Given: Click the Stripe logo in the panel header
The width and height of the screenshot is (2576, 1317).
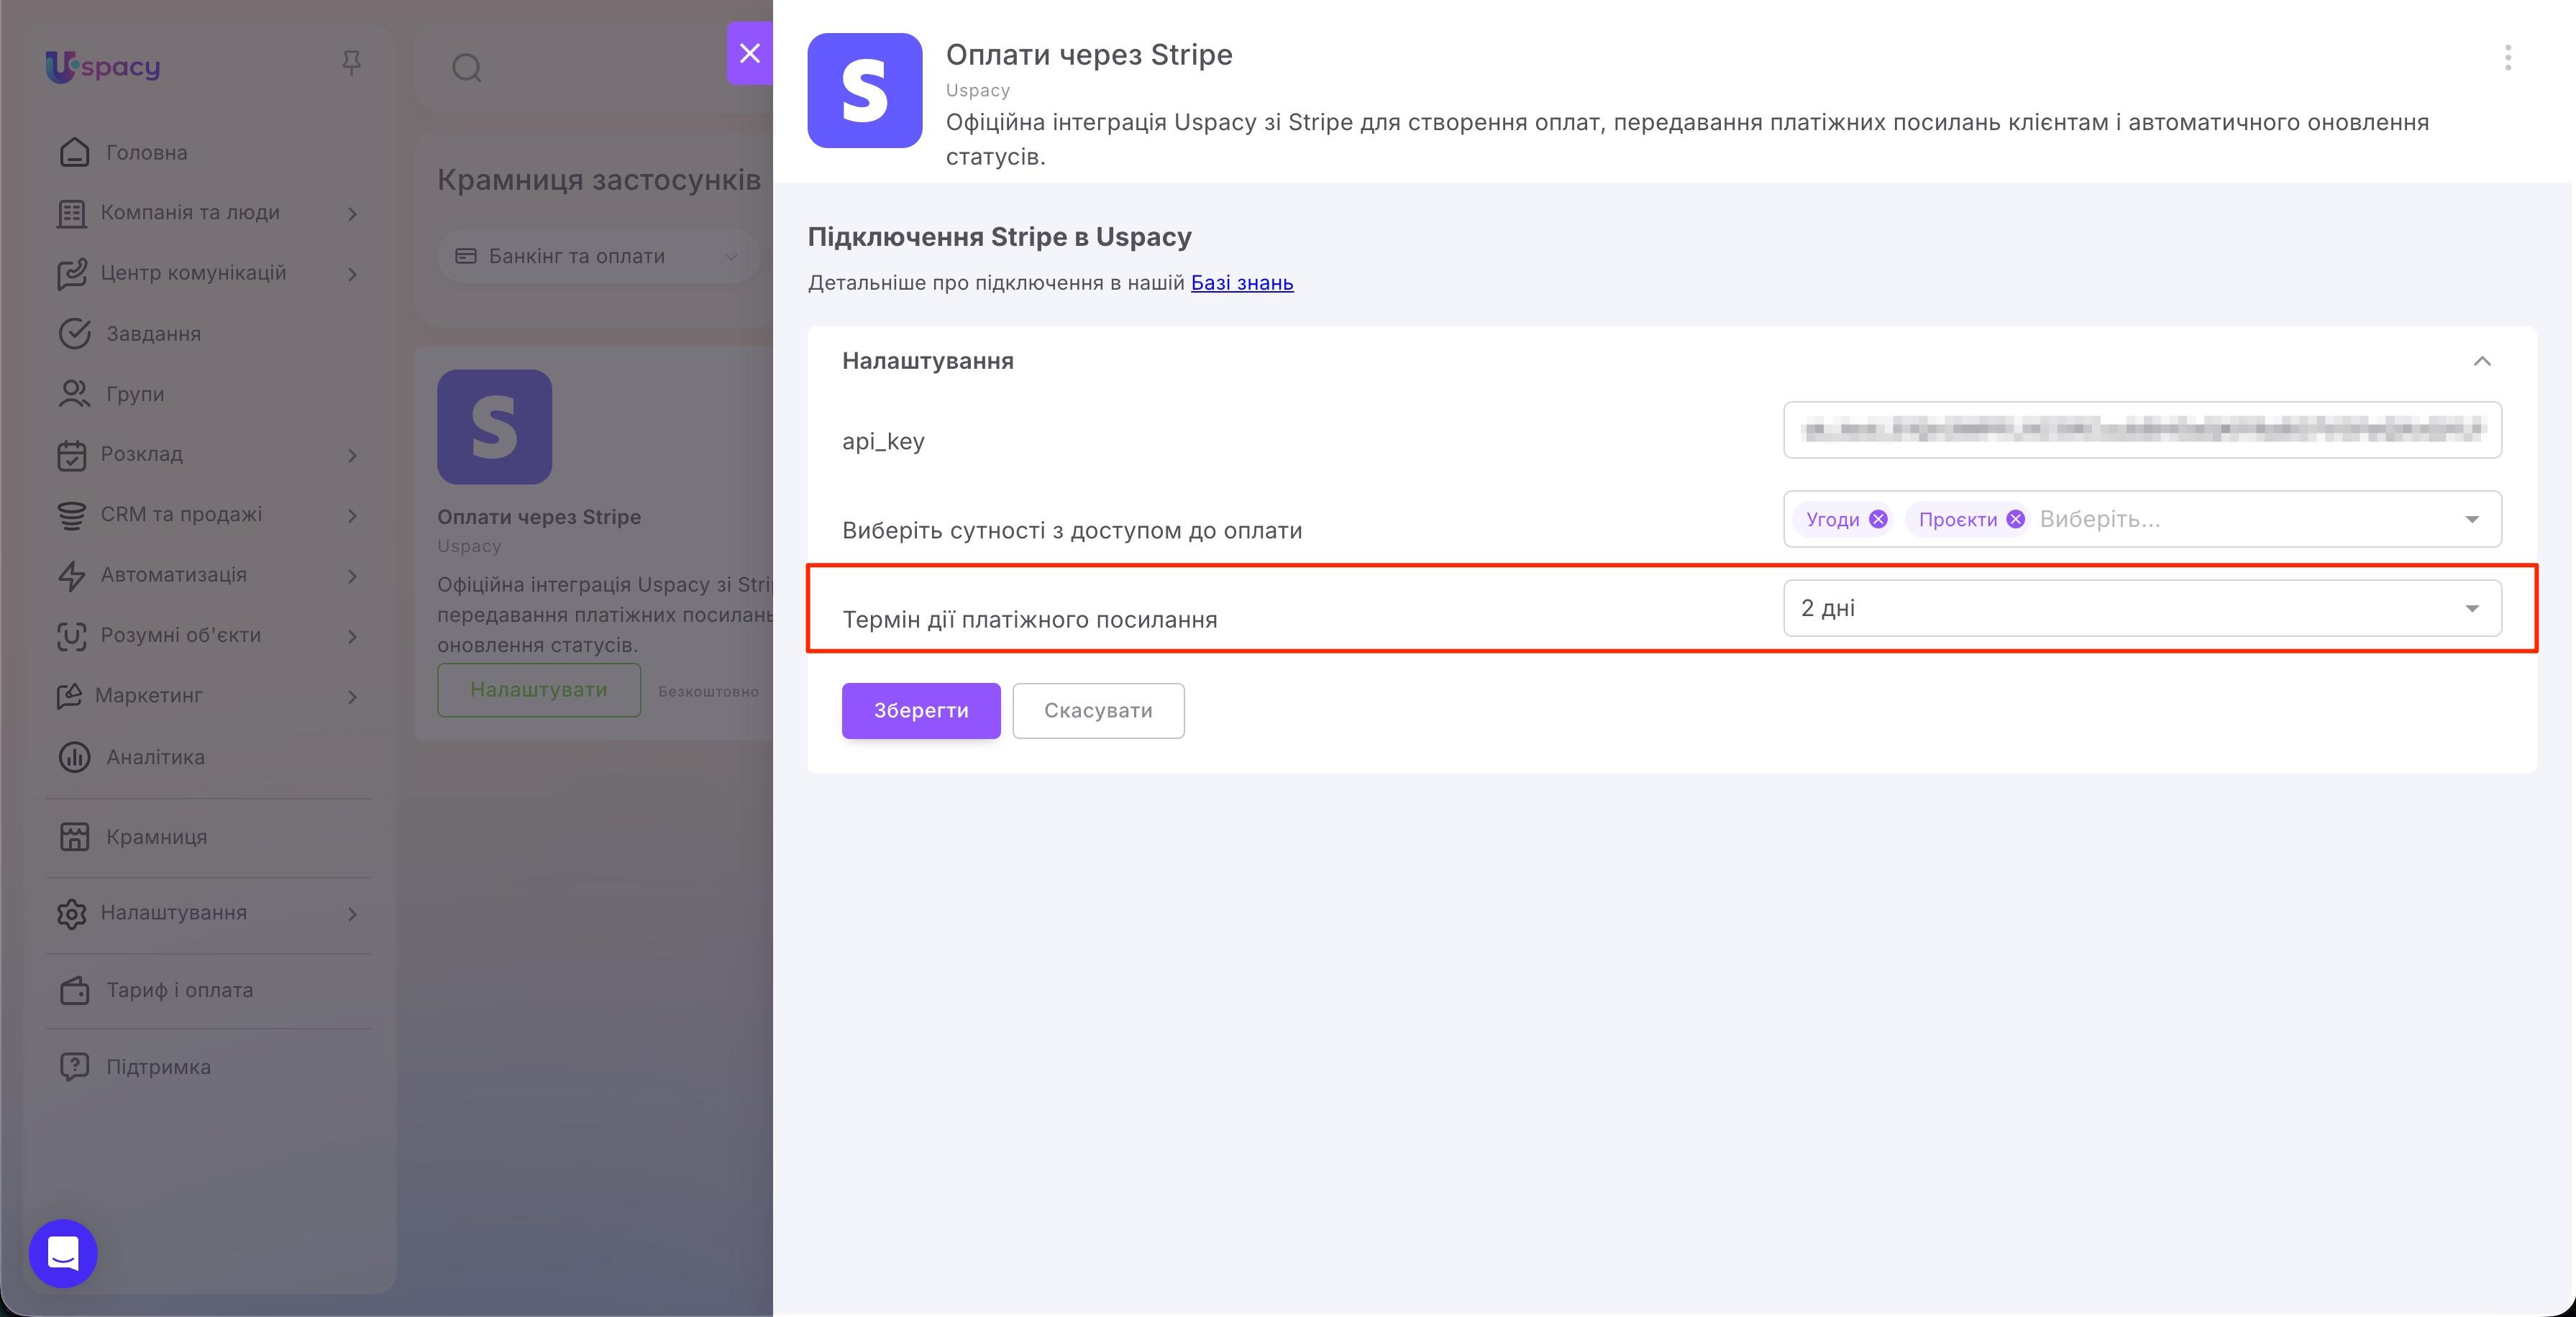Looking at the screenshot, I should pos(865,90).
